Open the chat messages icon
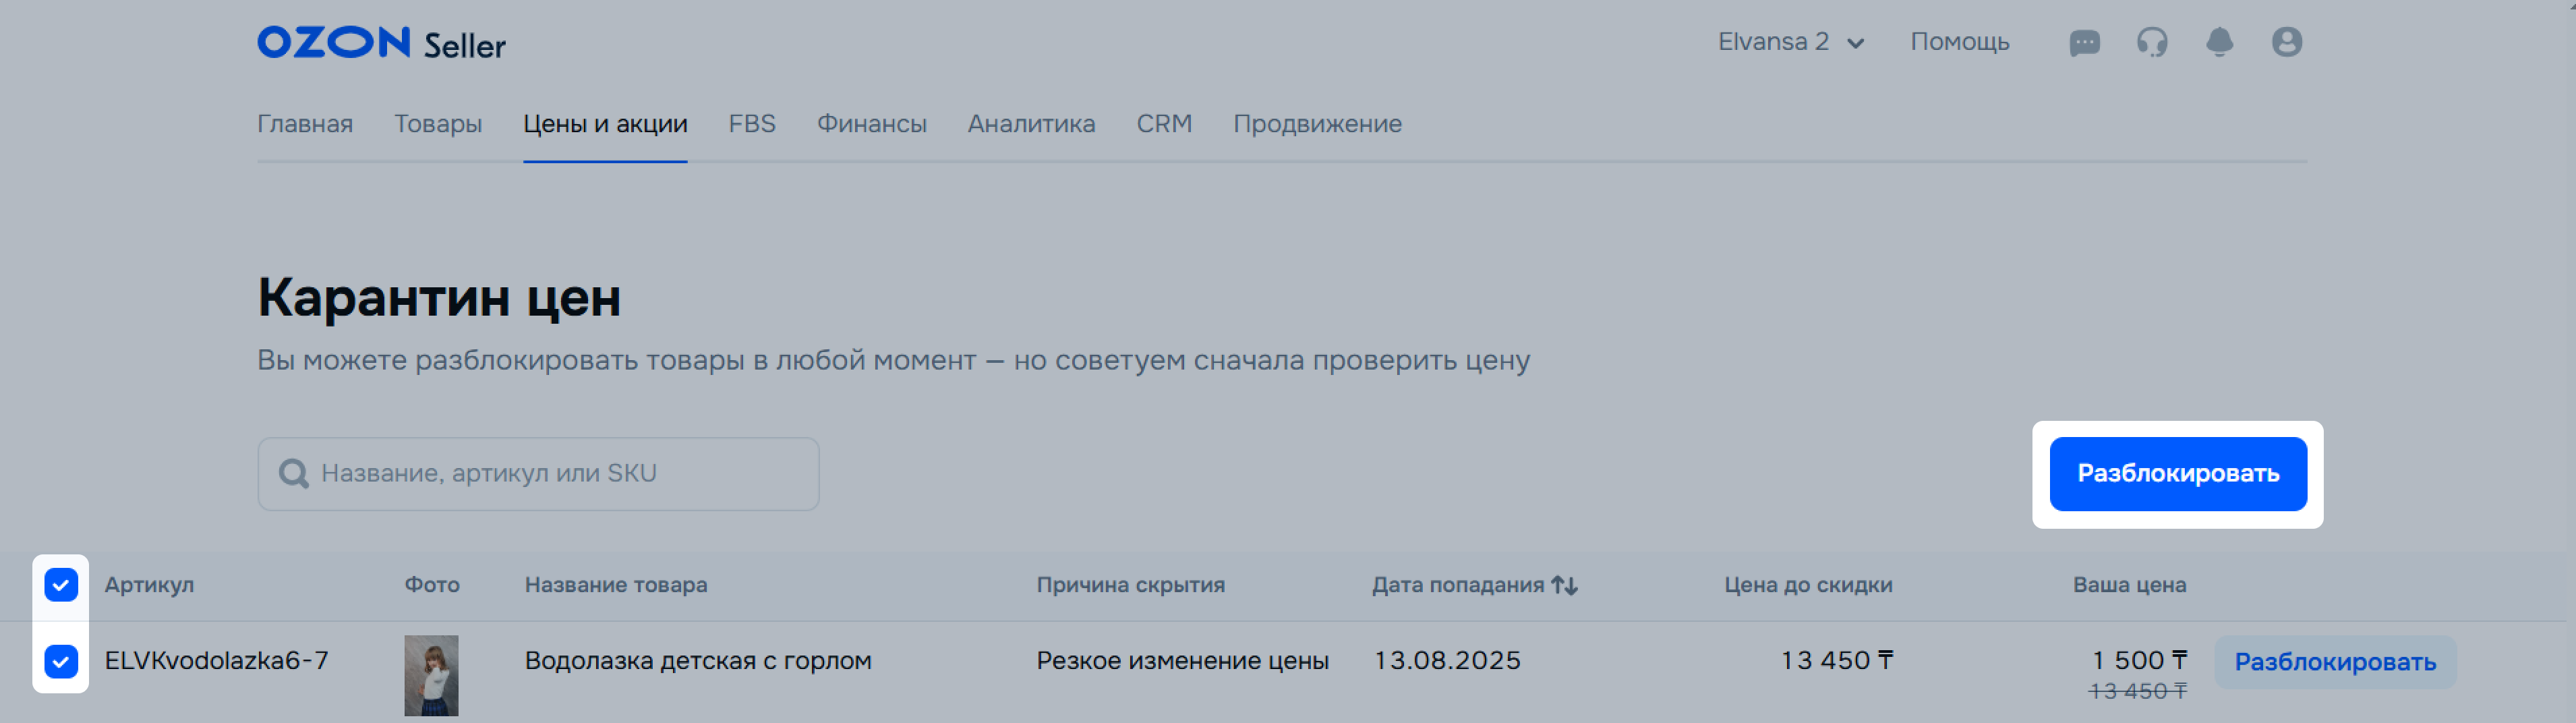Image resolution: width=2576 pixels, height=723 pixels. (x=2084, y=43)
